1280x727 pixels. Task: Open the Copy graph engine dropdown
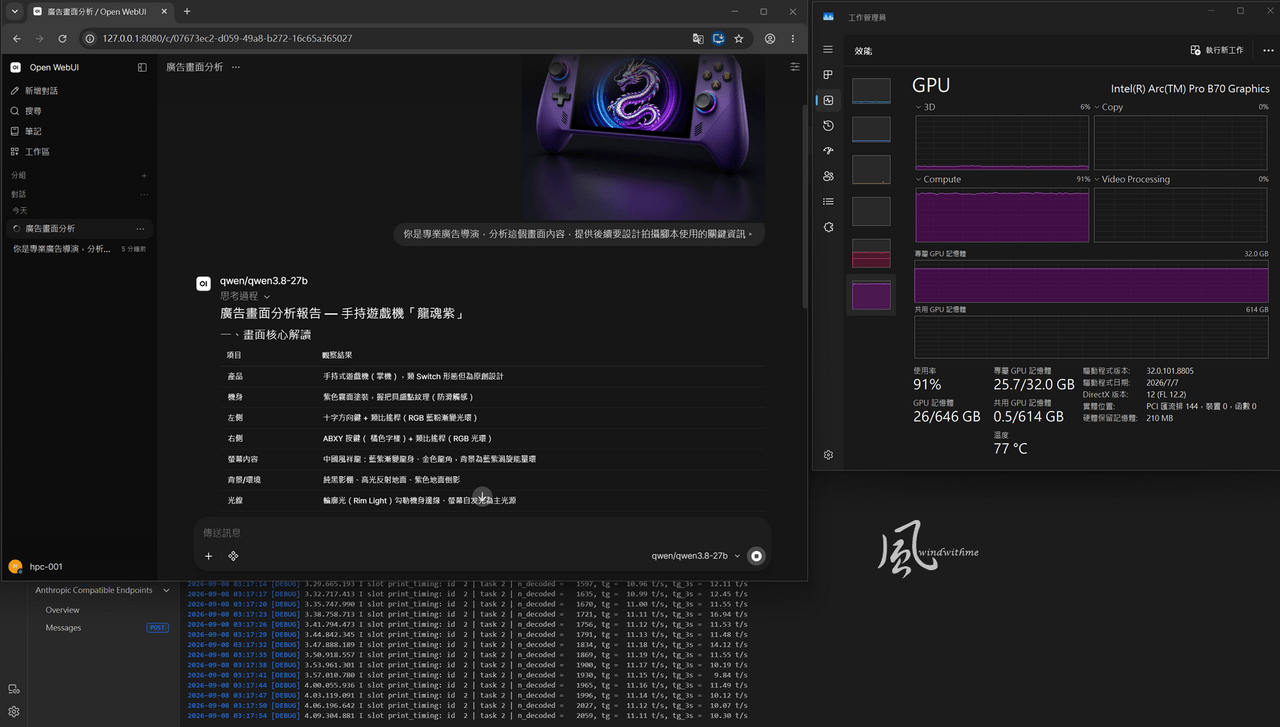pyautogui.click(x=1109, y=107)
